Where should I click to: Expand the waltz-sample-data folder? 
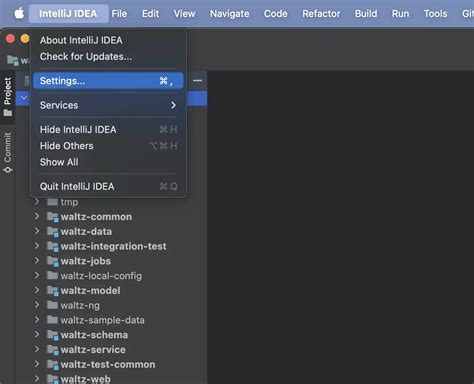click(37, 320)
